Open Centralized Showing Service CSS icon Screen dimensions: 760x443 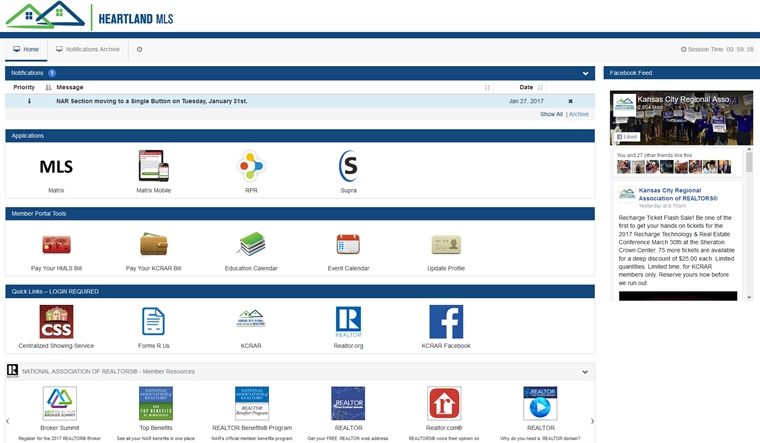(x=56, y=321)
